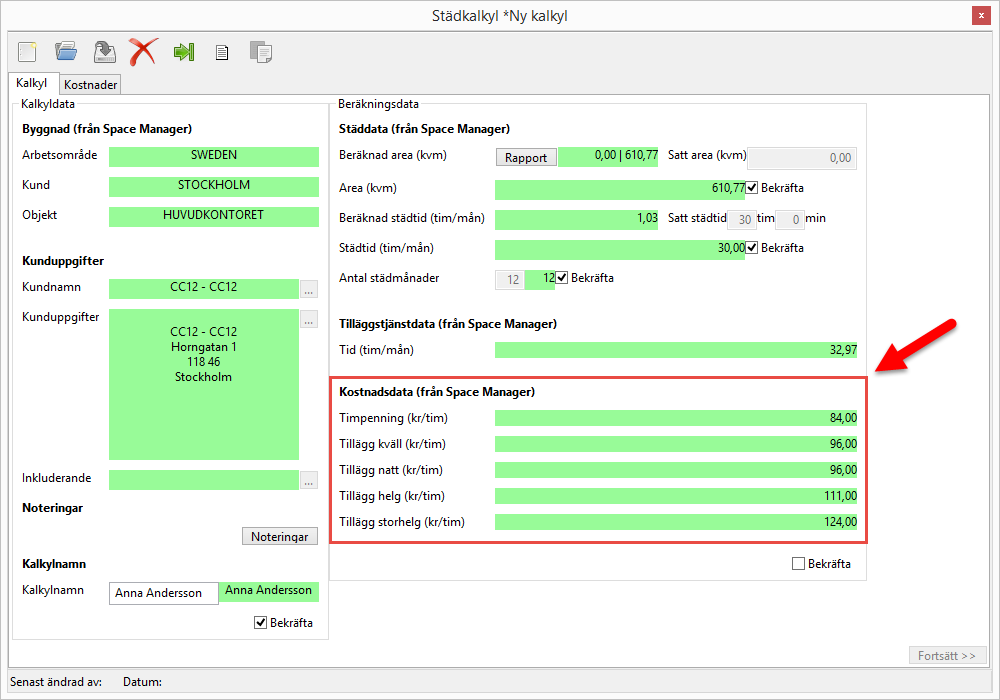Open the Inkluderande ellipsis button
The height and width of the screenshot is (700, 1000).
(x=309, y=480)
